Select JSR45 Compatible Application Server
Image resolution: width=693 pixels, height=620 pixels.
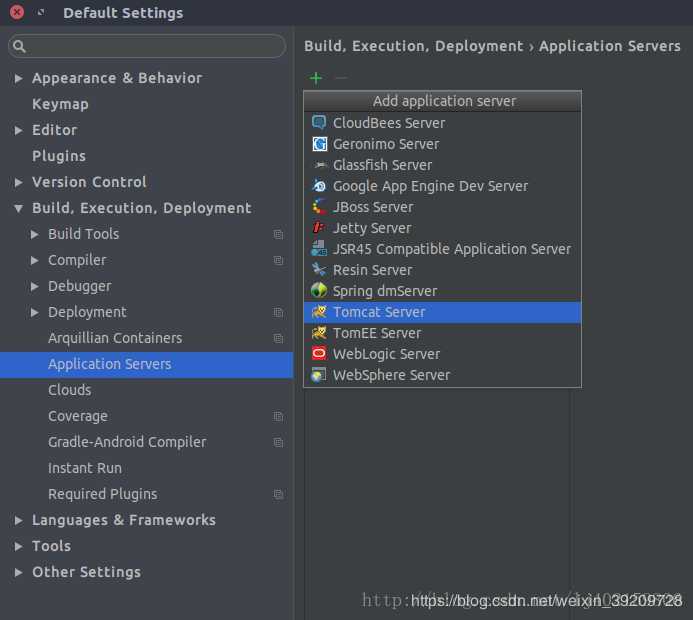click(442, 249)
